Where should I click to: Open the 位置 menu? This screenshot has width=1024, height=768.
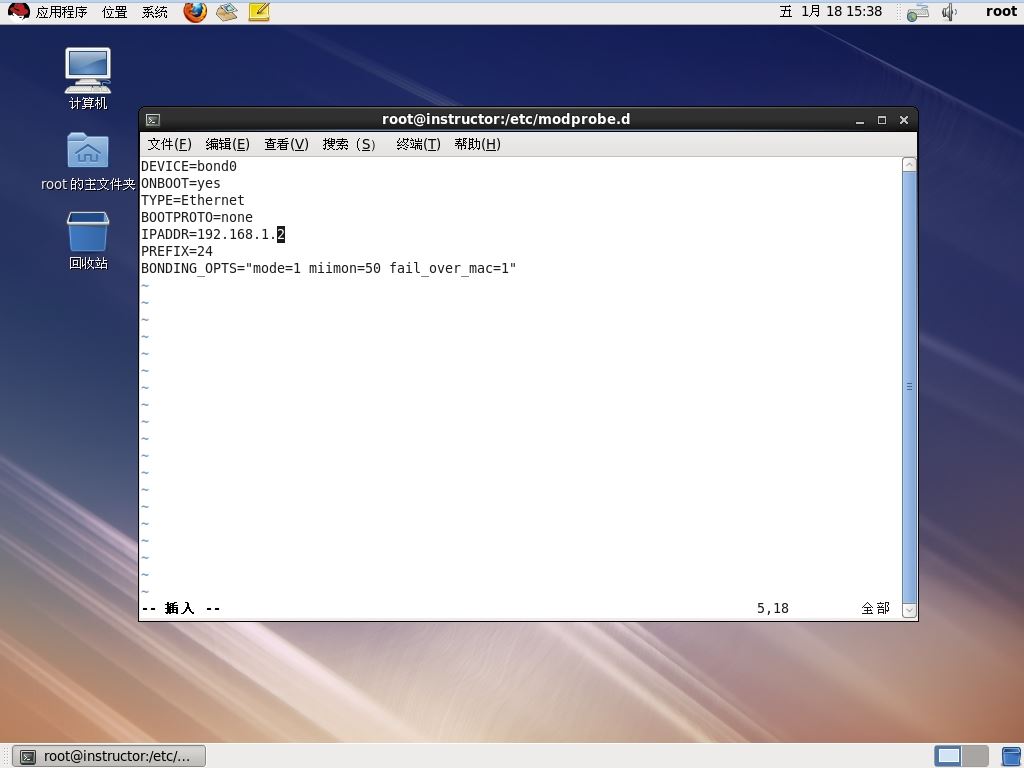tap(115, 12)
